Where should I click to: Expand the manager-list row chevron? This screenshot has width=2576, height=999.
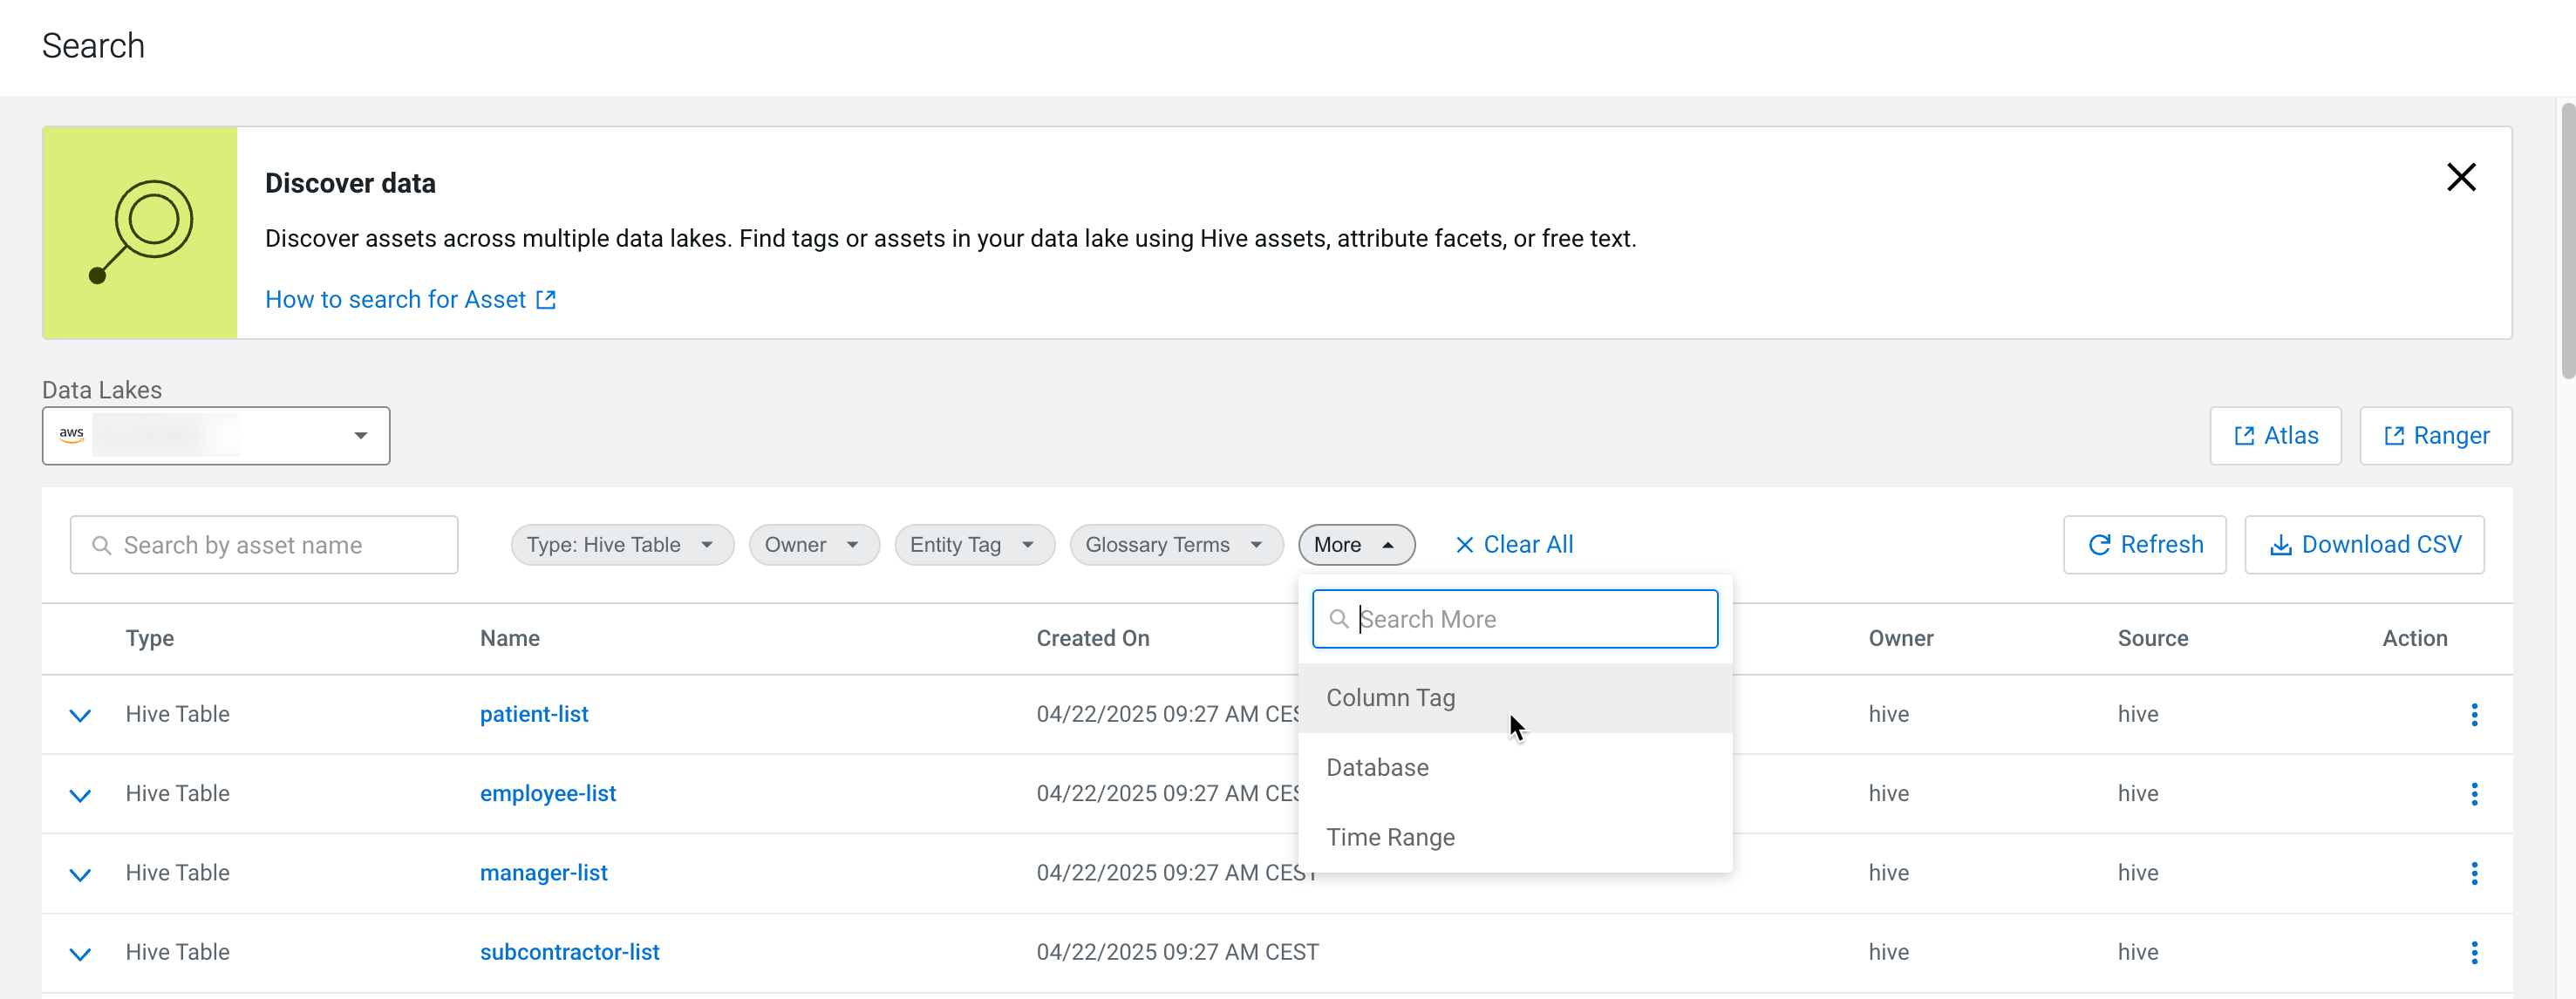pos(80,874)
